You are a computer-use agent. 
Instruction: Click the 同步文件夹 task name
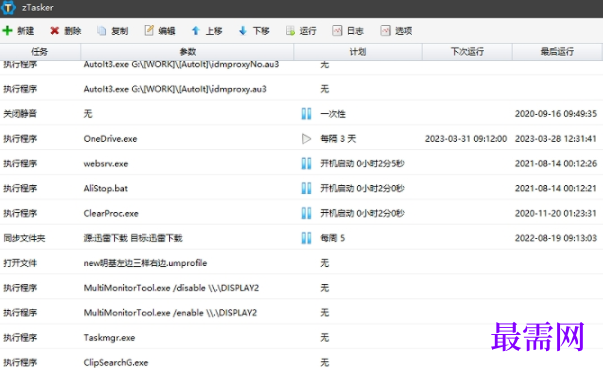[x=24, y=238]
